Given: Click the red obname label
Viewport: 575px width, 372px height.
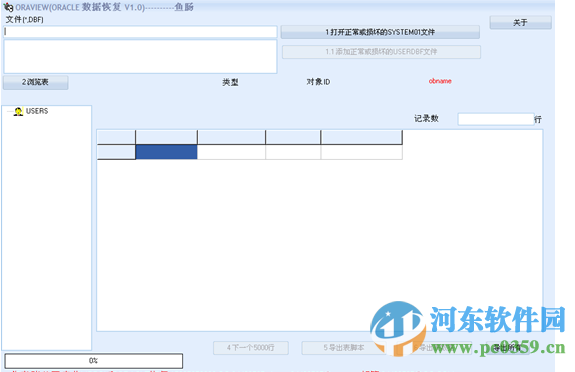Looking at the screenshot, I should (440, 81).
